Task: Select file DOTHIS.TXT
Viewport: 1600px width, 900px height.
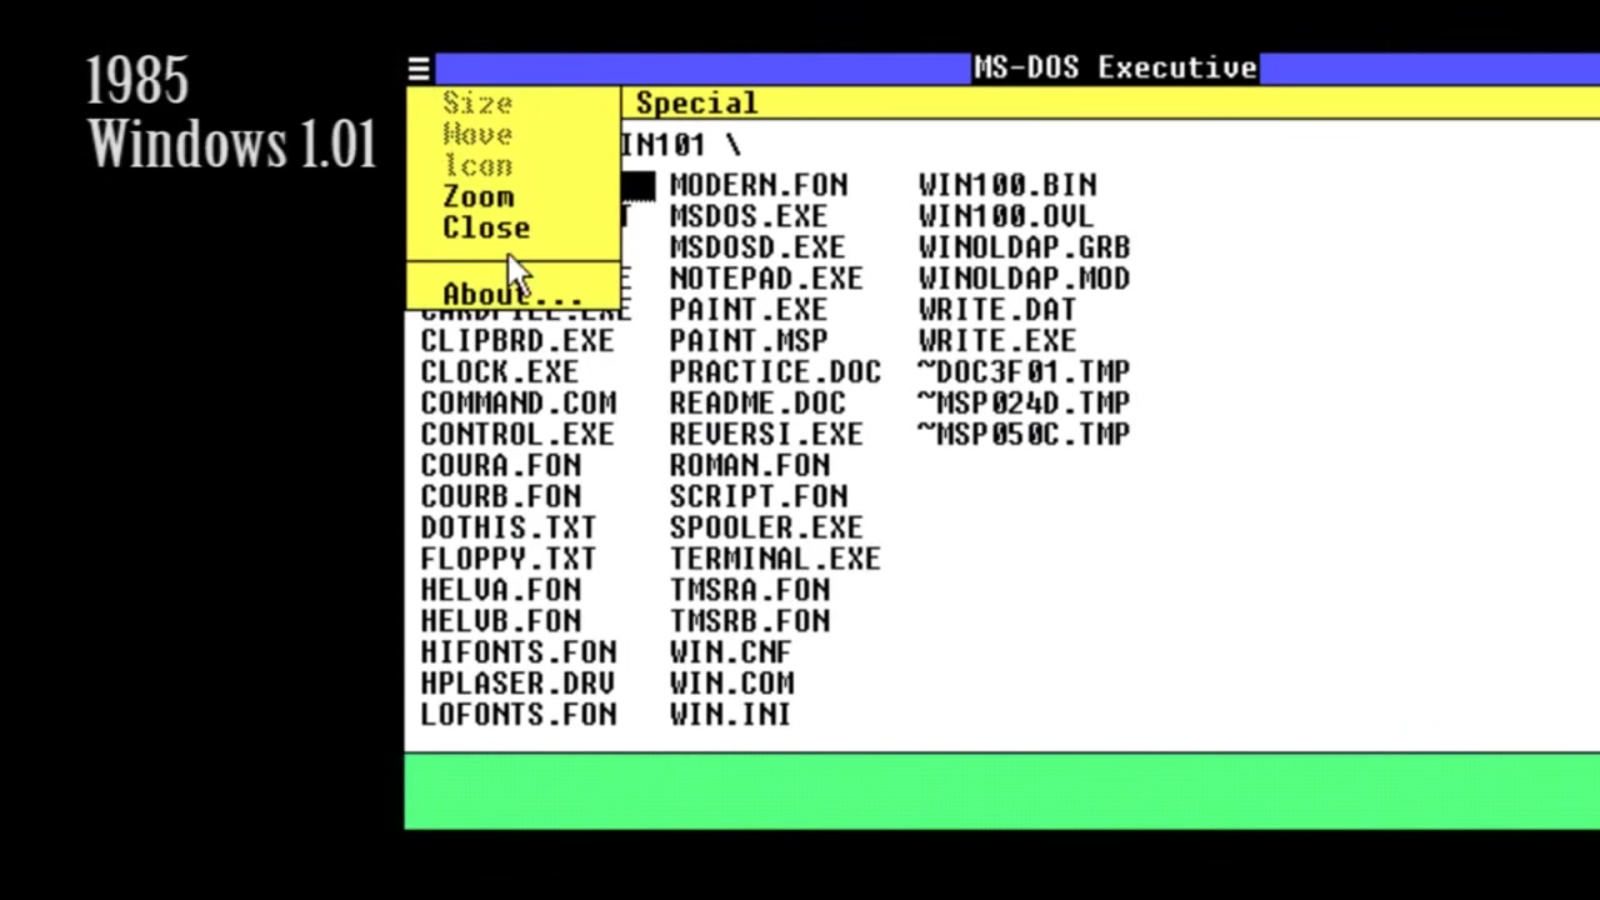Action: pos(509,527)
